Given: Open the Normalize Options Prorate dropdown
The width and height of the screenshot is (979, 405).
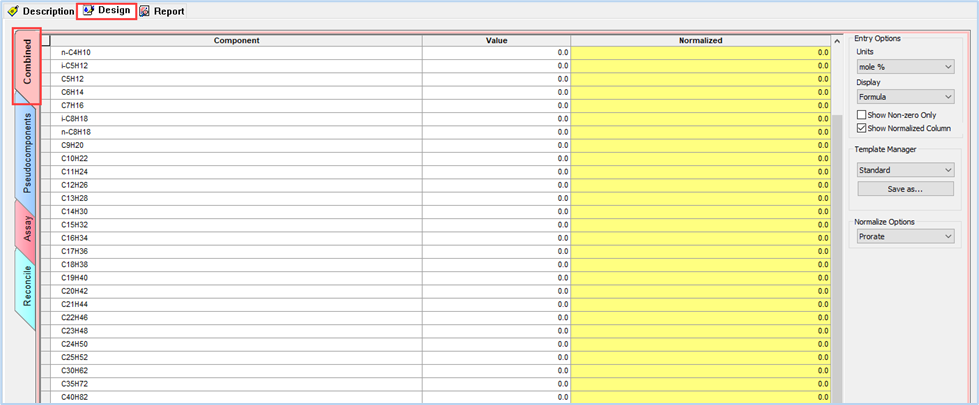Looking at the screenshot, I should (x=905, y=236).
